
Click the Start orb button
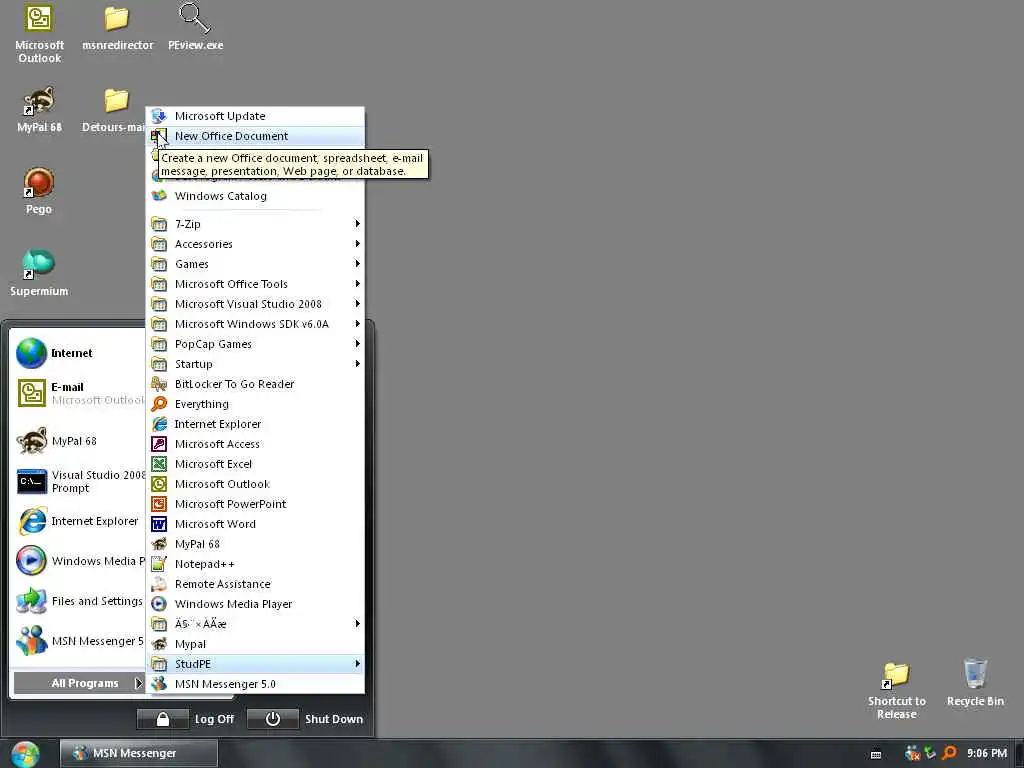25,754
